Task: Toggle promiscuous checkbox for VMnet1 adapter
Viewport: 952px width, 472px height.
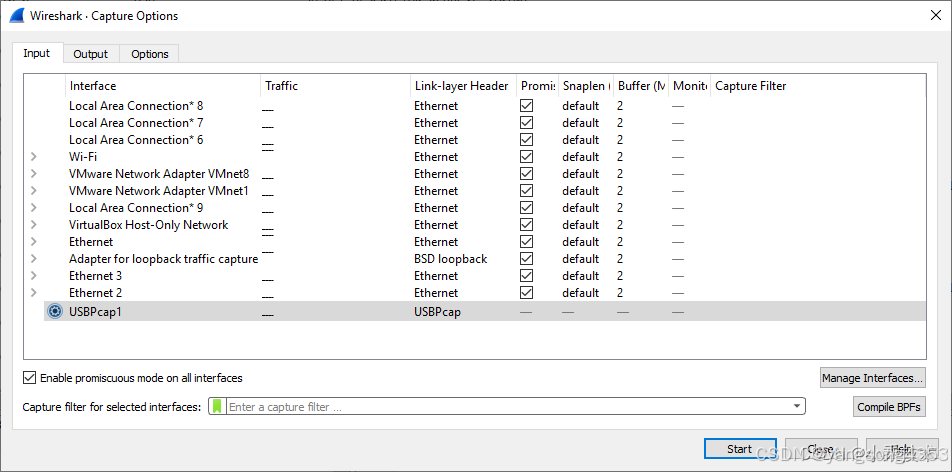Action: pos(527,191)
